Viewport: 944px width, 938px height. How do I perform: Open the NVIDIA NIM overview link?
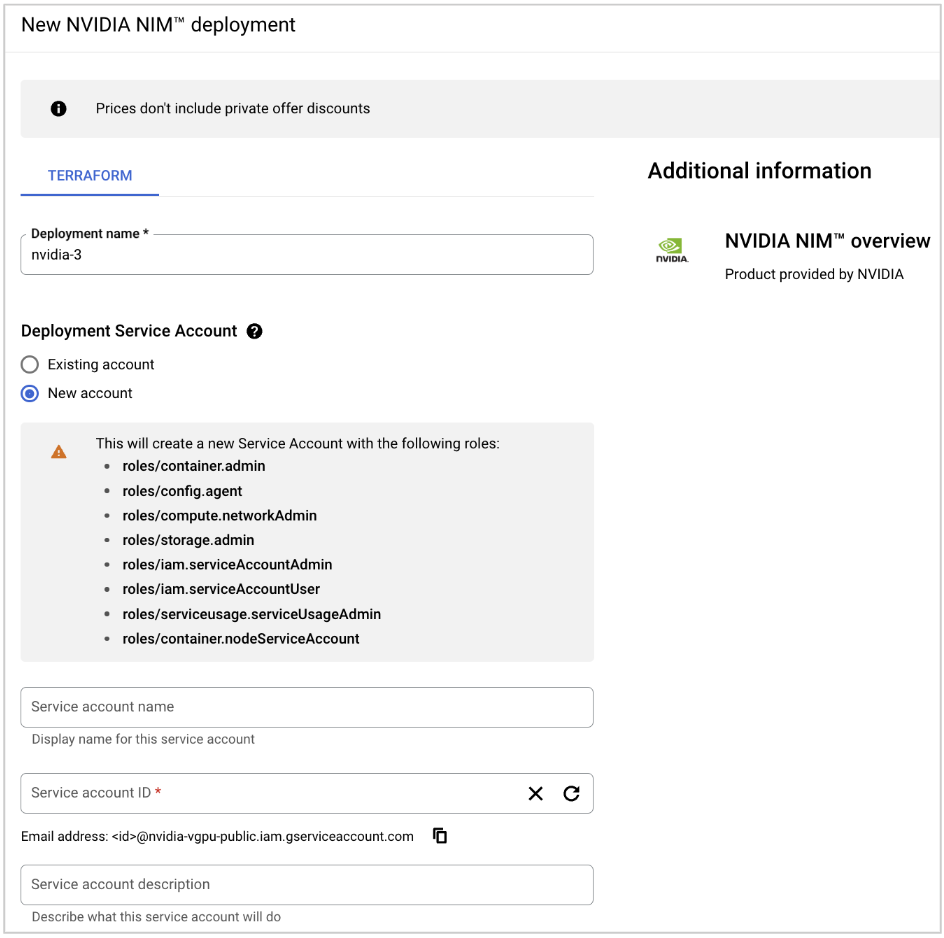click(827, 241)
